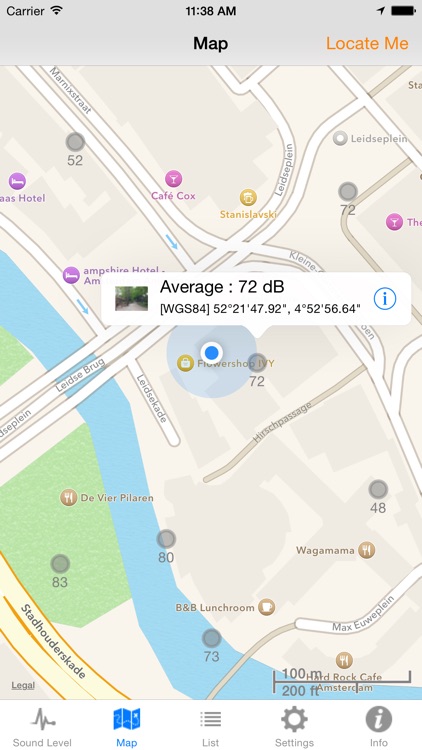Tap the De Vier Pilaren restaurant icon
Viewport: 422px width, 750px height.
coord(68,497)
